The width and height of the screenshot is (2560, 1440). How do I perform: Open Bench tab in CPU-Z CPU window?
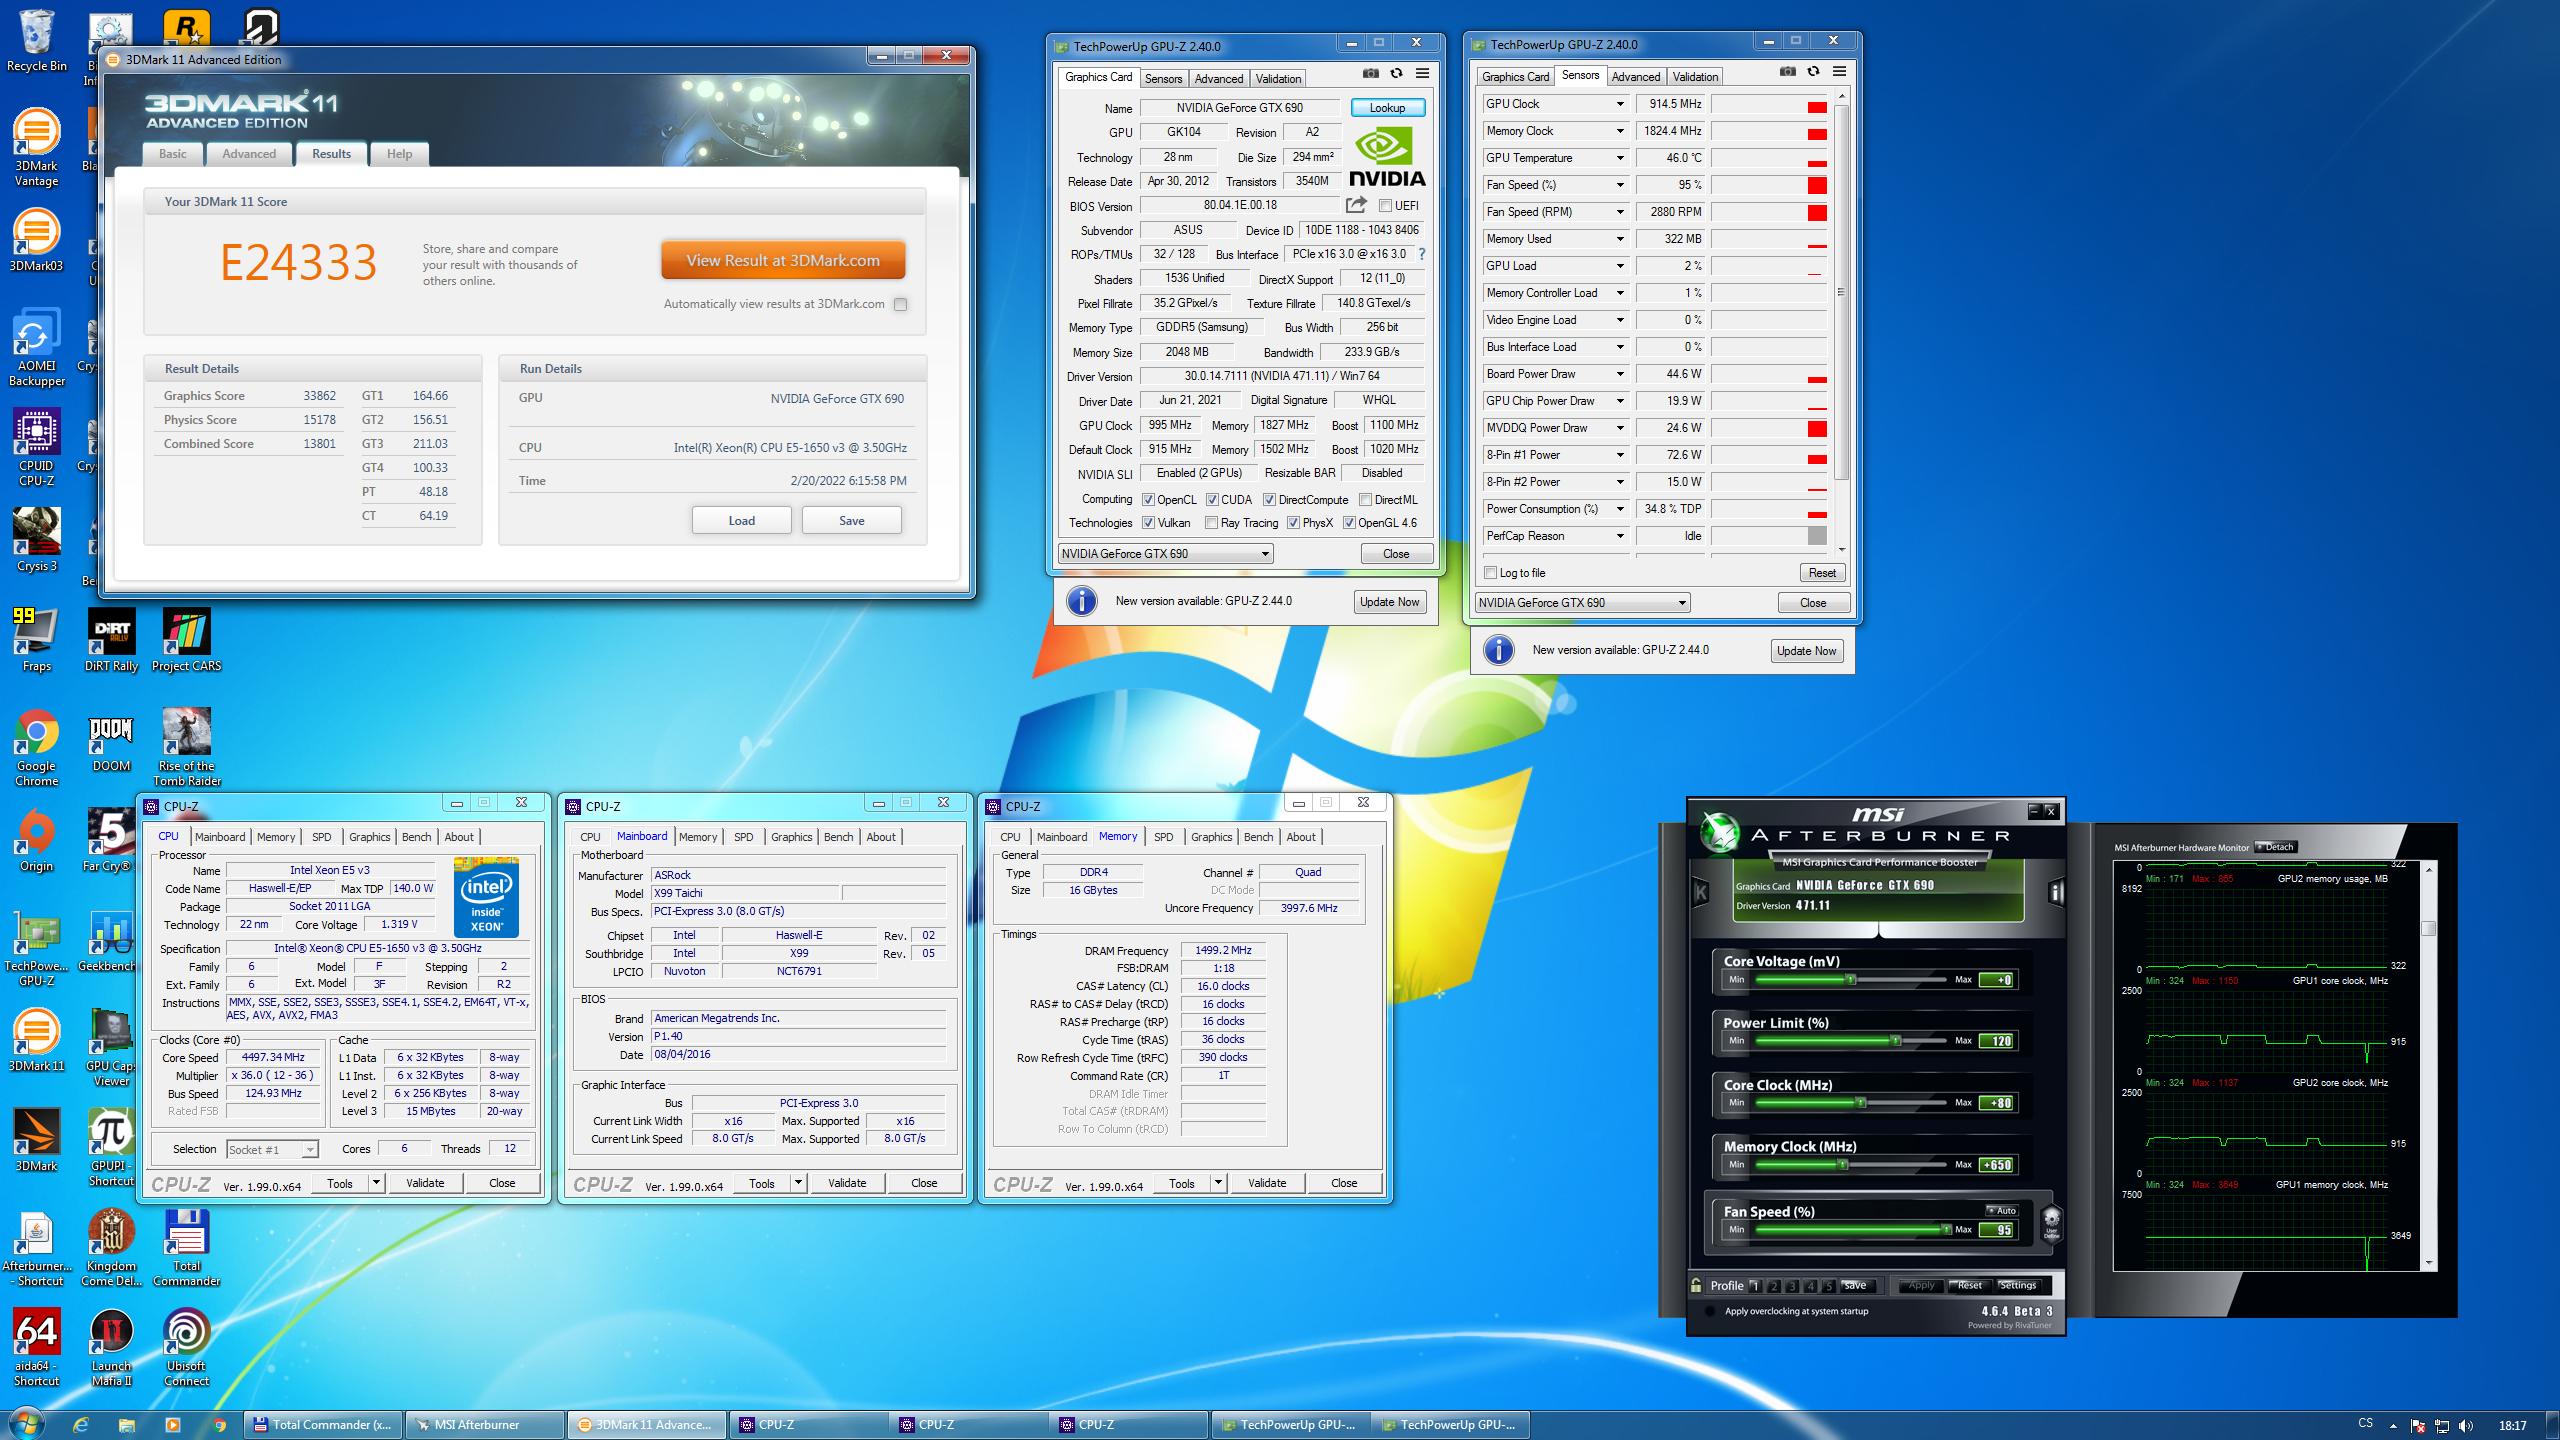pyautogui.click(x=417, y=837)
